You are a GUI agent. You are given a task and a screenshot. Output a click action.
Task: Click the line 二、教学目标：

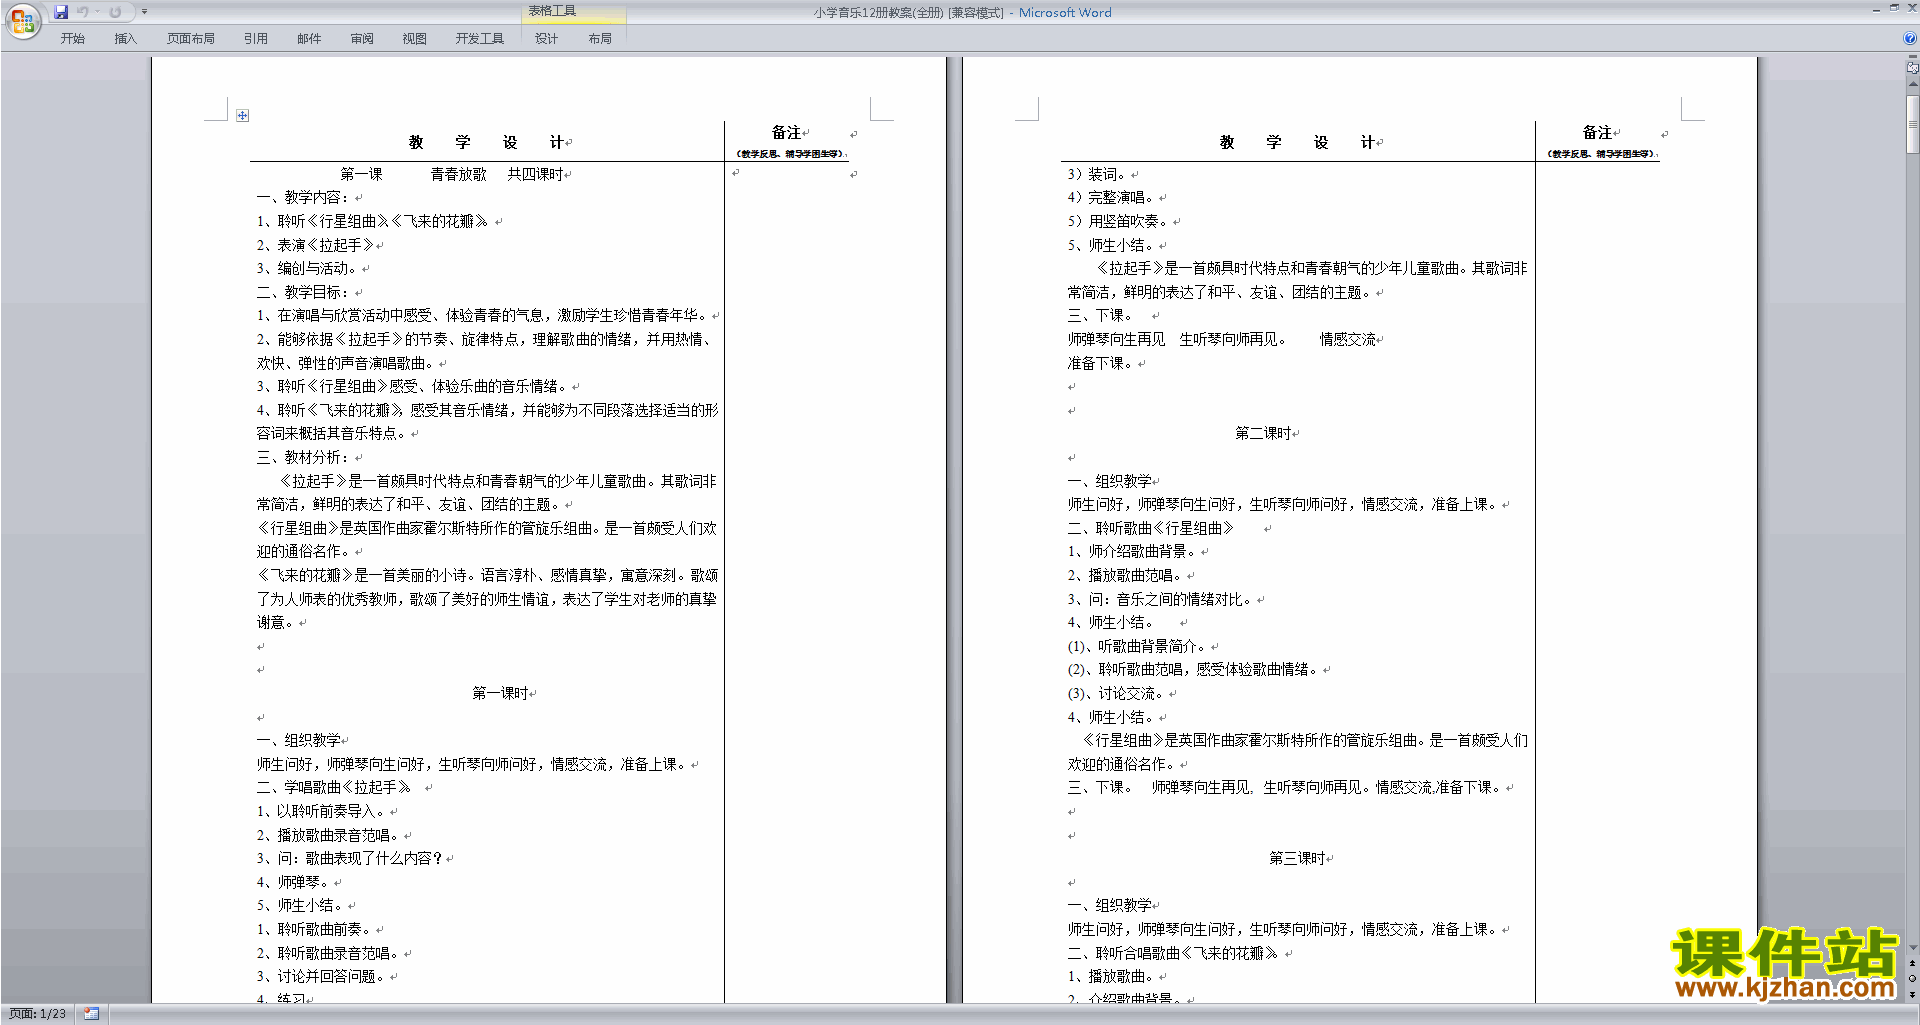(x=303, y=292)
